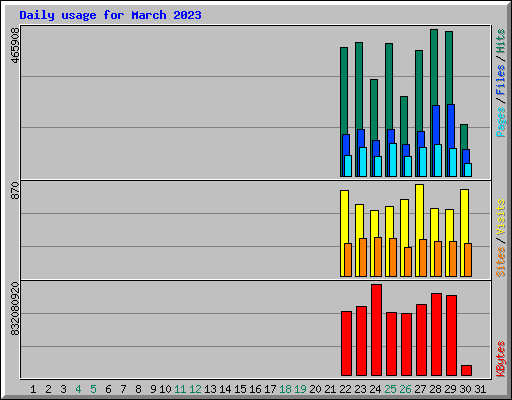Click the cyan Pages bar for day 25
The height and width of the screenshot is (400, 512).
393,160
